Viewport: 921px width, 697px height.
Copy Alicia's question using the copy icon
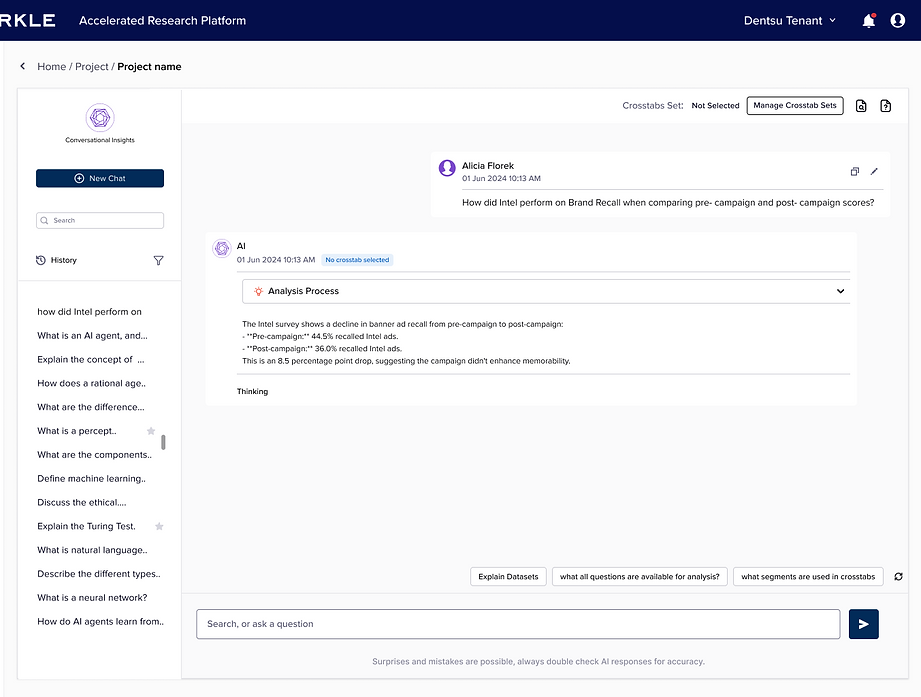(855, 171)
